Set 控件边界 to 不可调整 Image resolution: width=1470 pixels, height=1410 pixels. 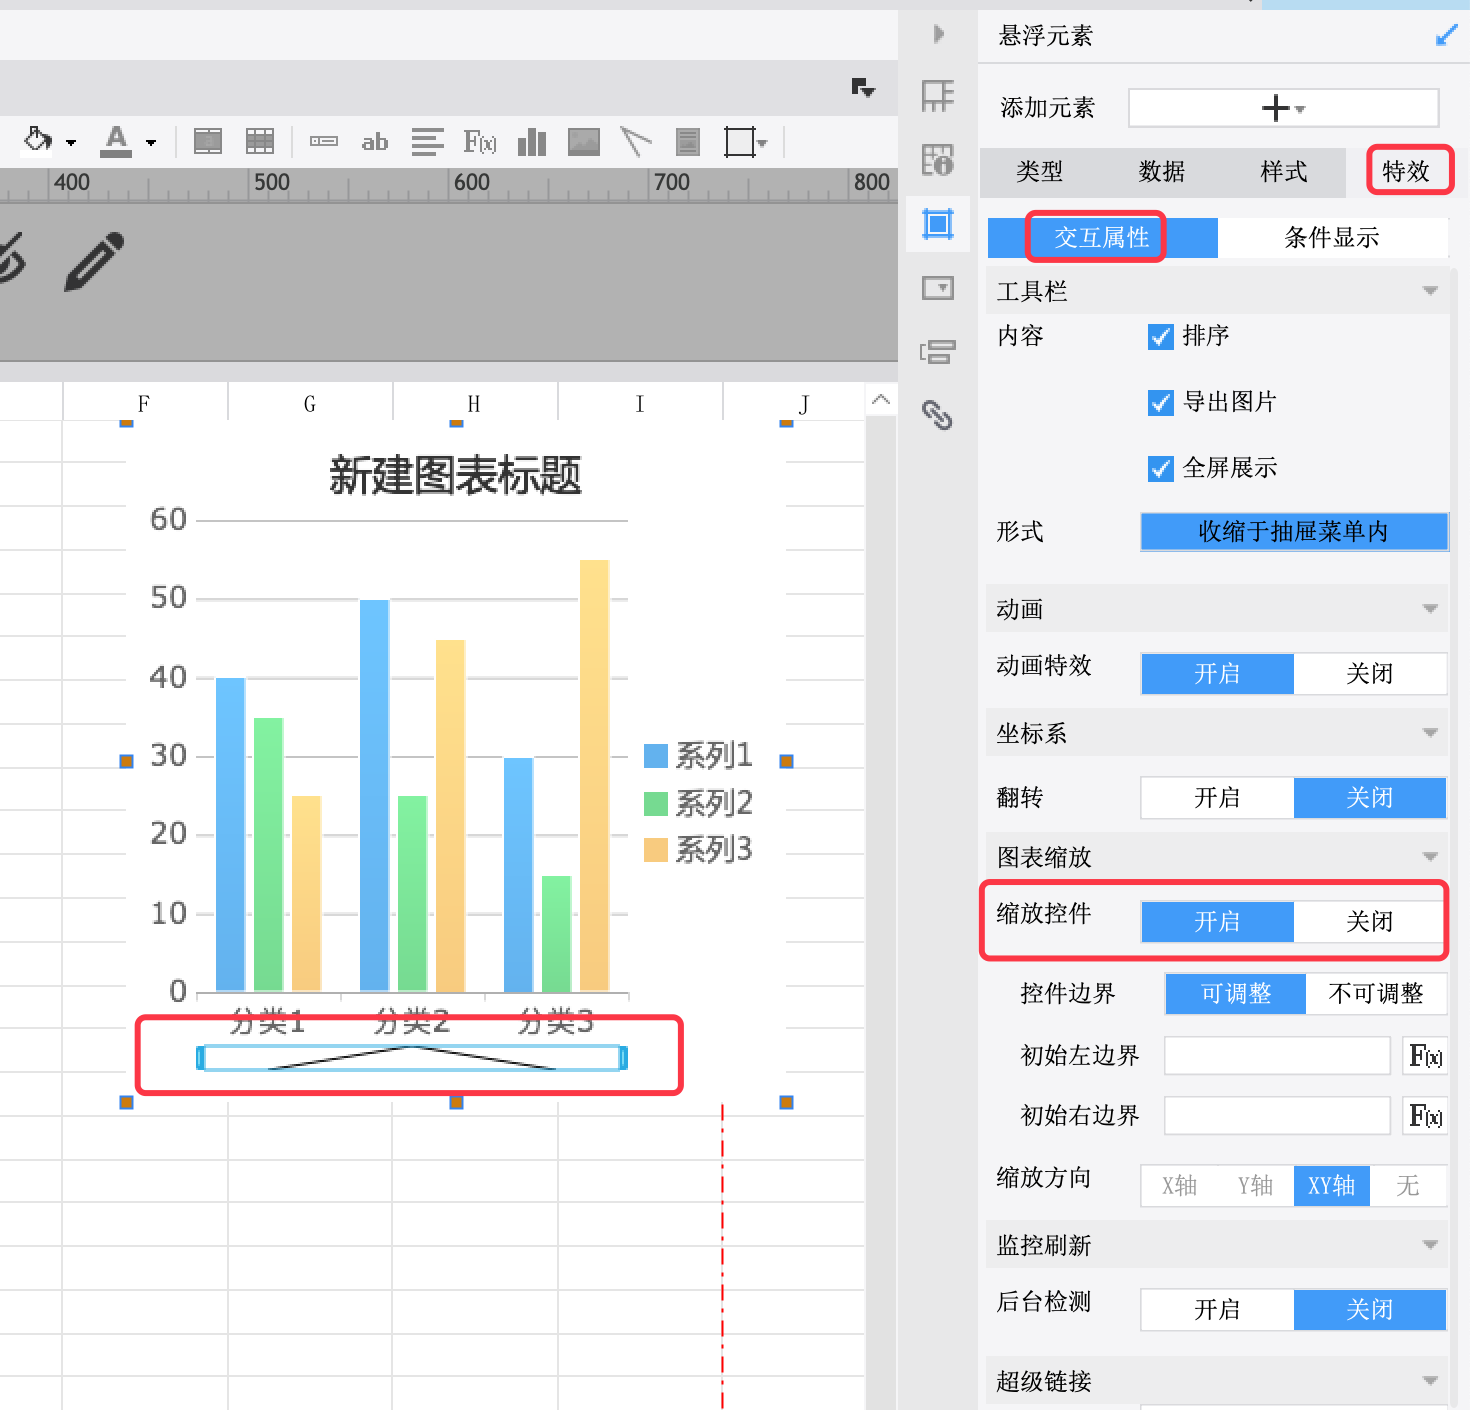pyautogui.click(x=1376, y=994)
